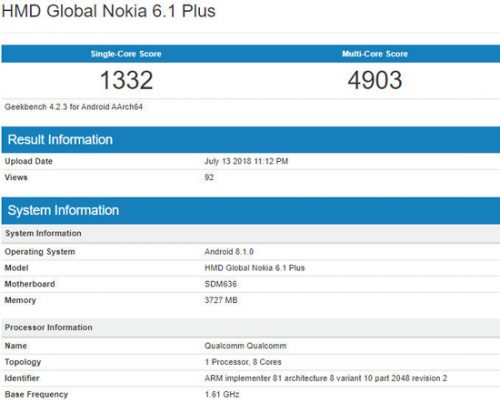
Task: Select the Qualcomm Qualcomm processor name
Action: pos(245,346)
